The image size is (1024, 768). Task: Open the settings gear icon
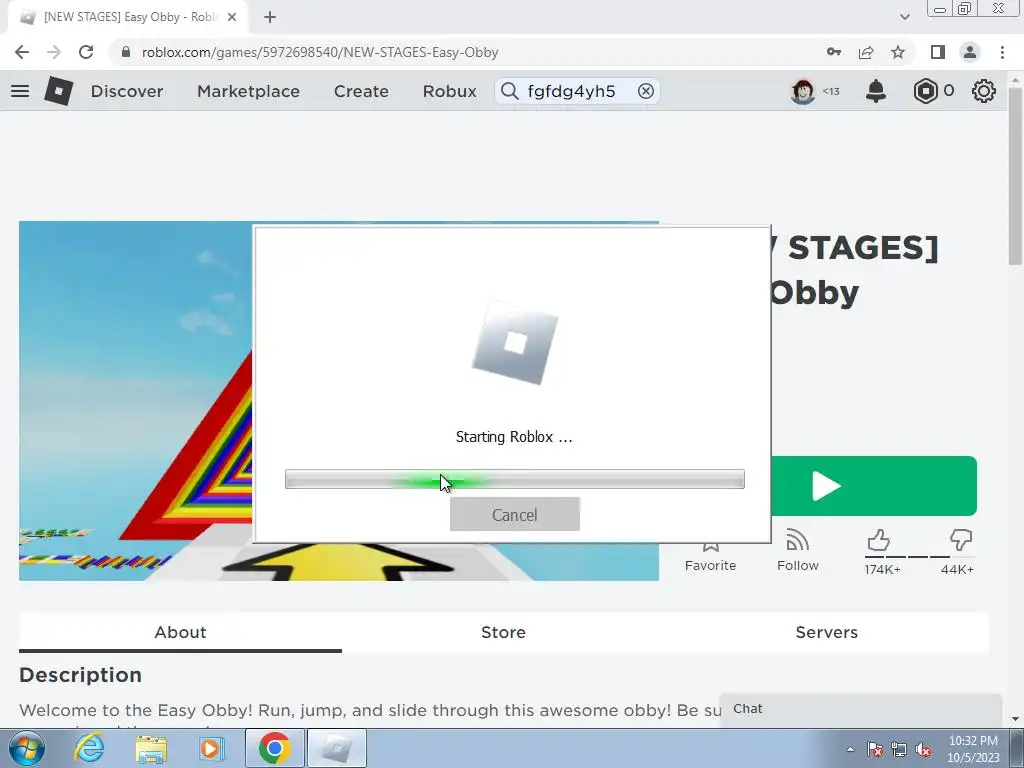click(984, 91)
